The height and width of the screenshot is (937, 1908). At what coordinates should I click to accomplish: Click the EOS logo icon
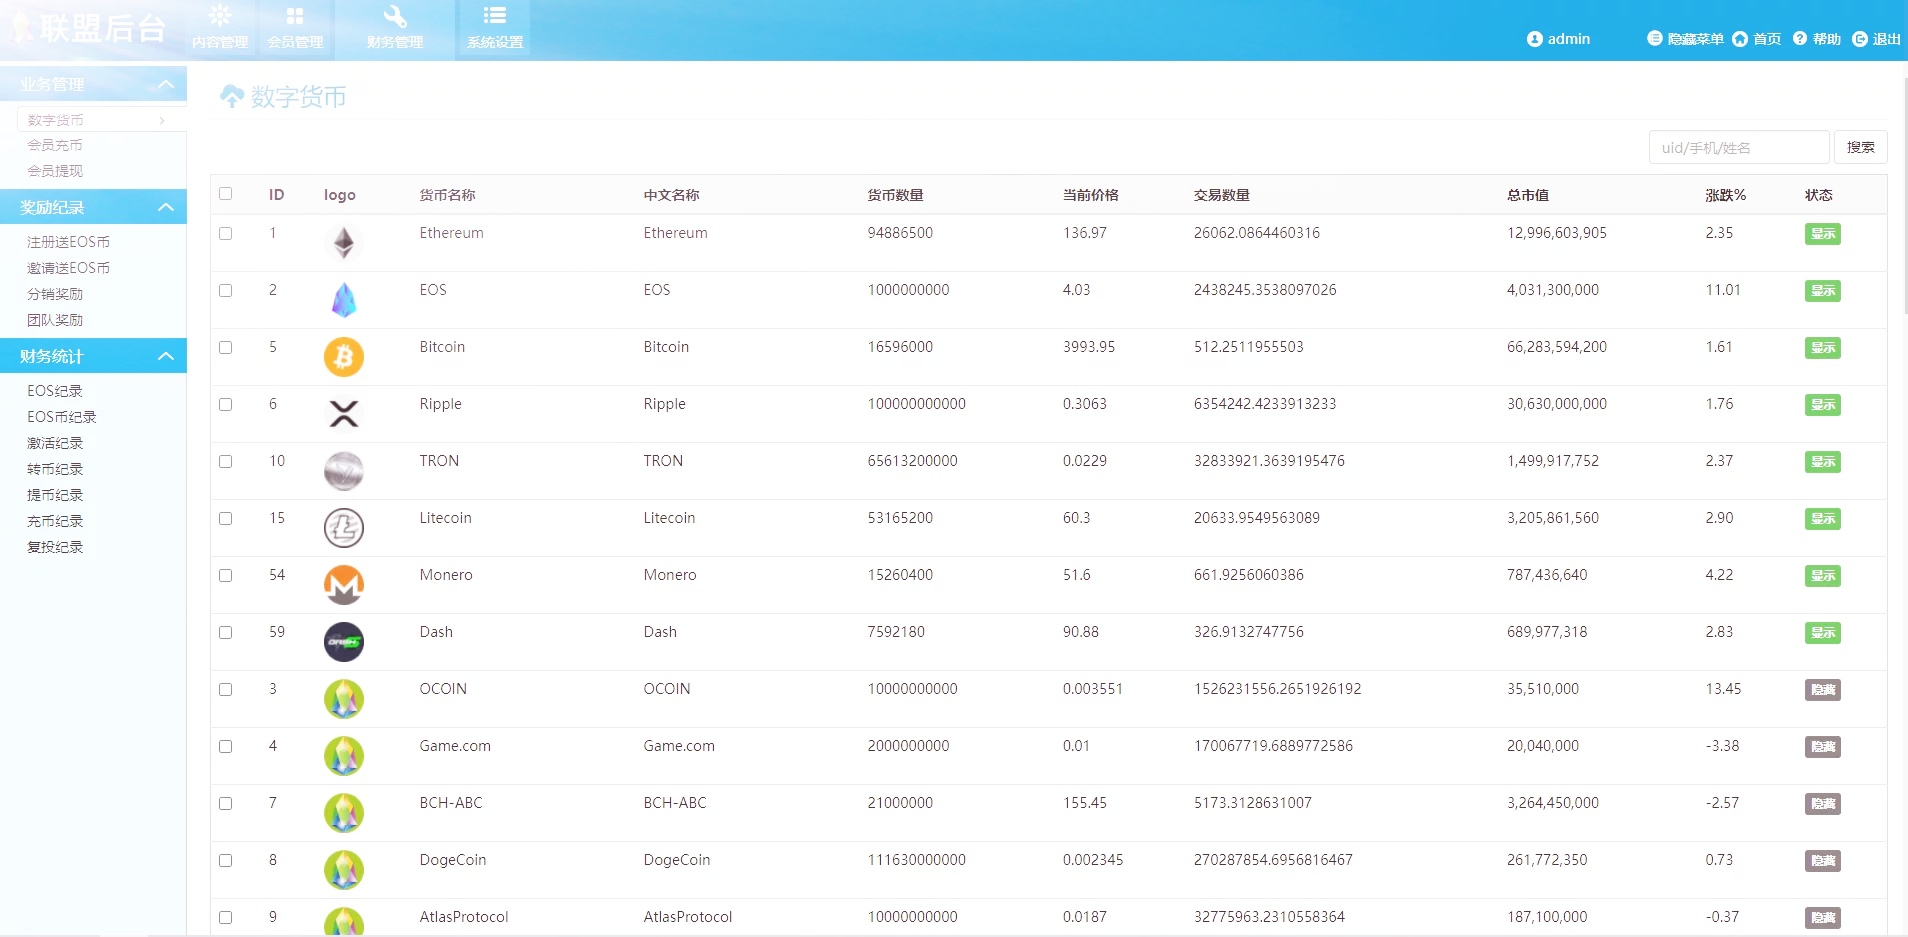point(344,300)
